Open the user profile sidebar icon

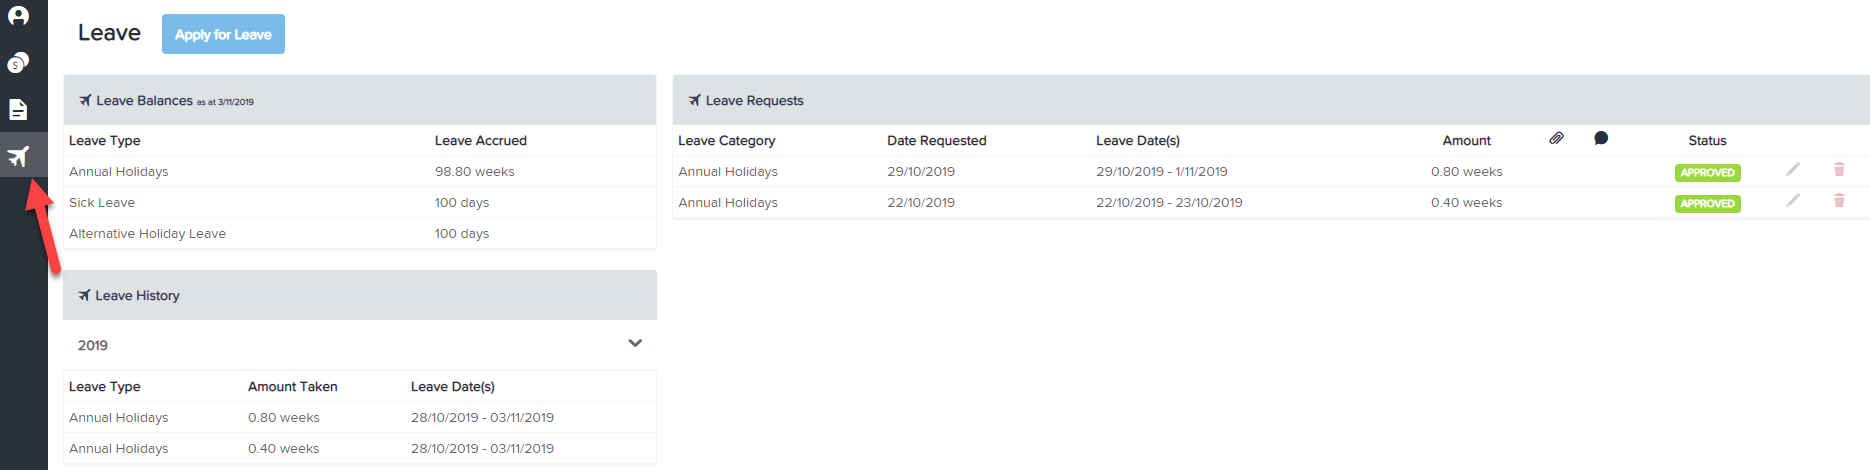(18, 16)
